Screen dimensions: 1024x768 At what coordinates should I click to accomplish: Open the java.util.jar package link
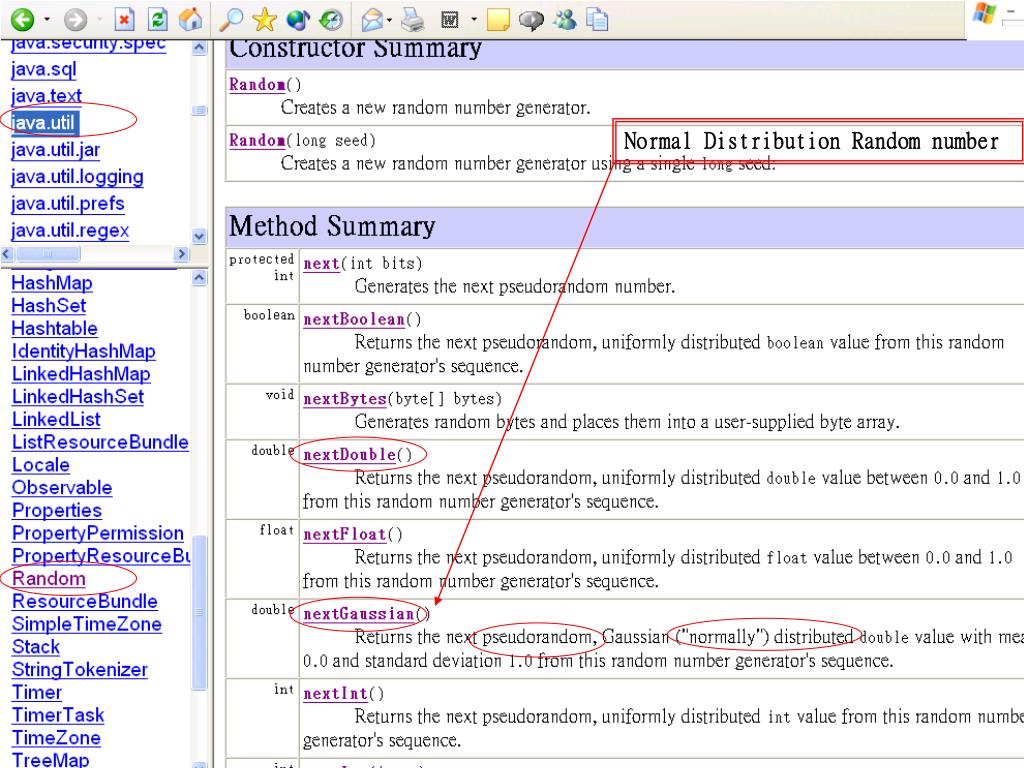(x=56, y=150)
